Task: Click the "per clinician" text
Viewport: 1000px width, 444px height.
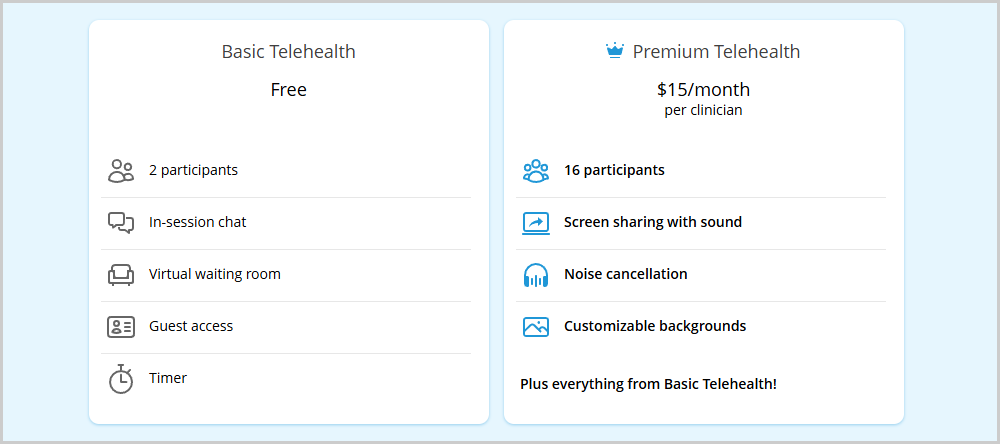Action: click(703, 111)
